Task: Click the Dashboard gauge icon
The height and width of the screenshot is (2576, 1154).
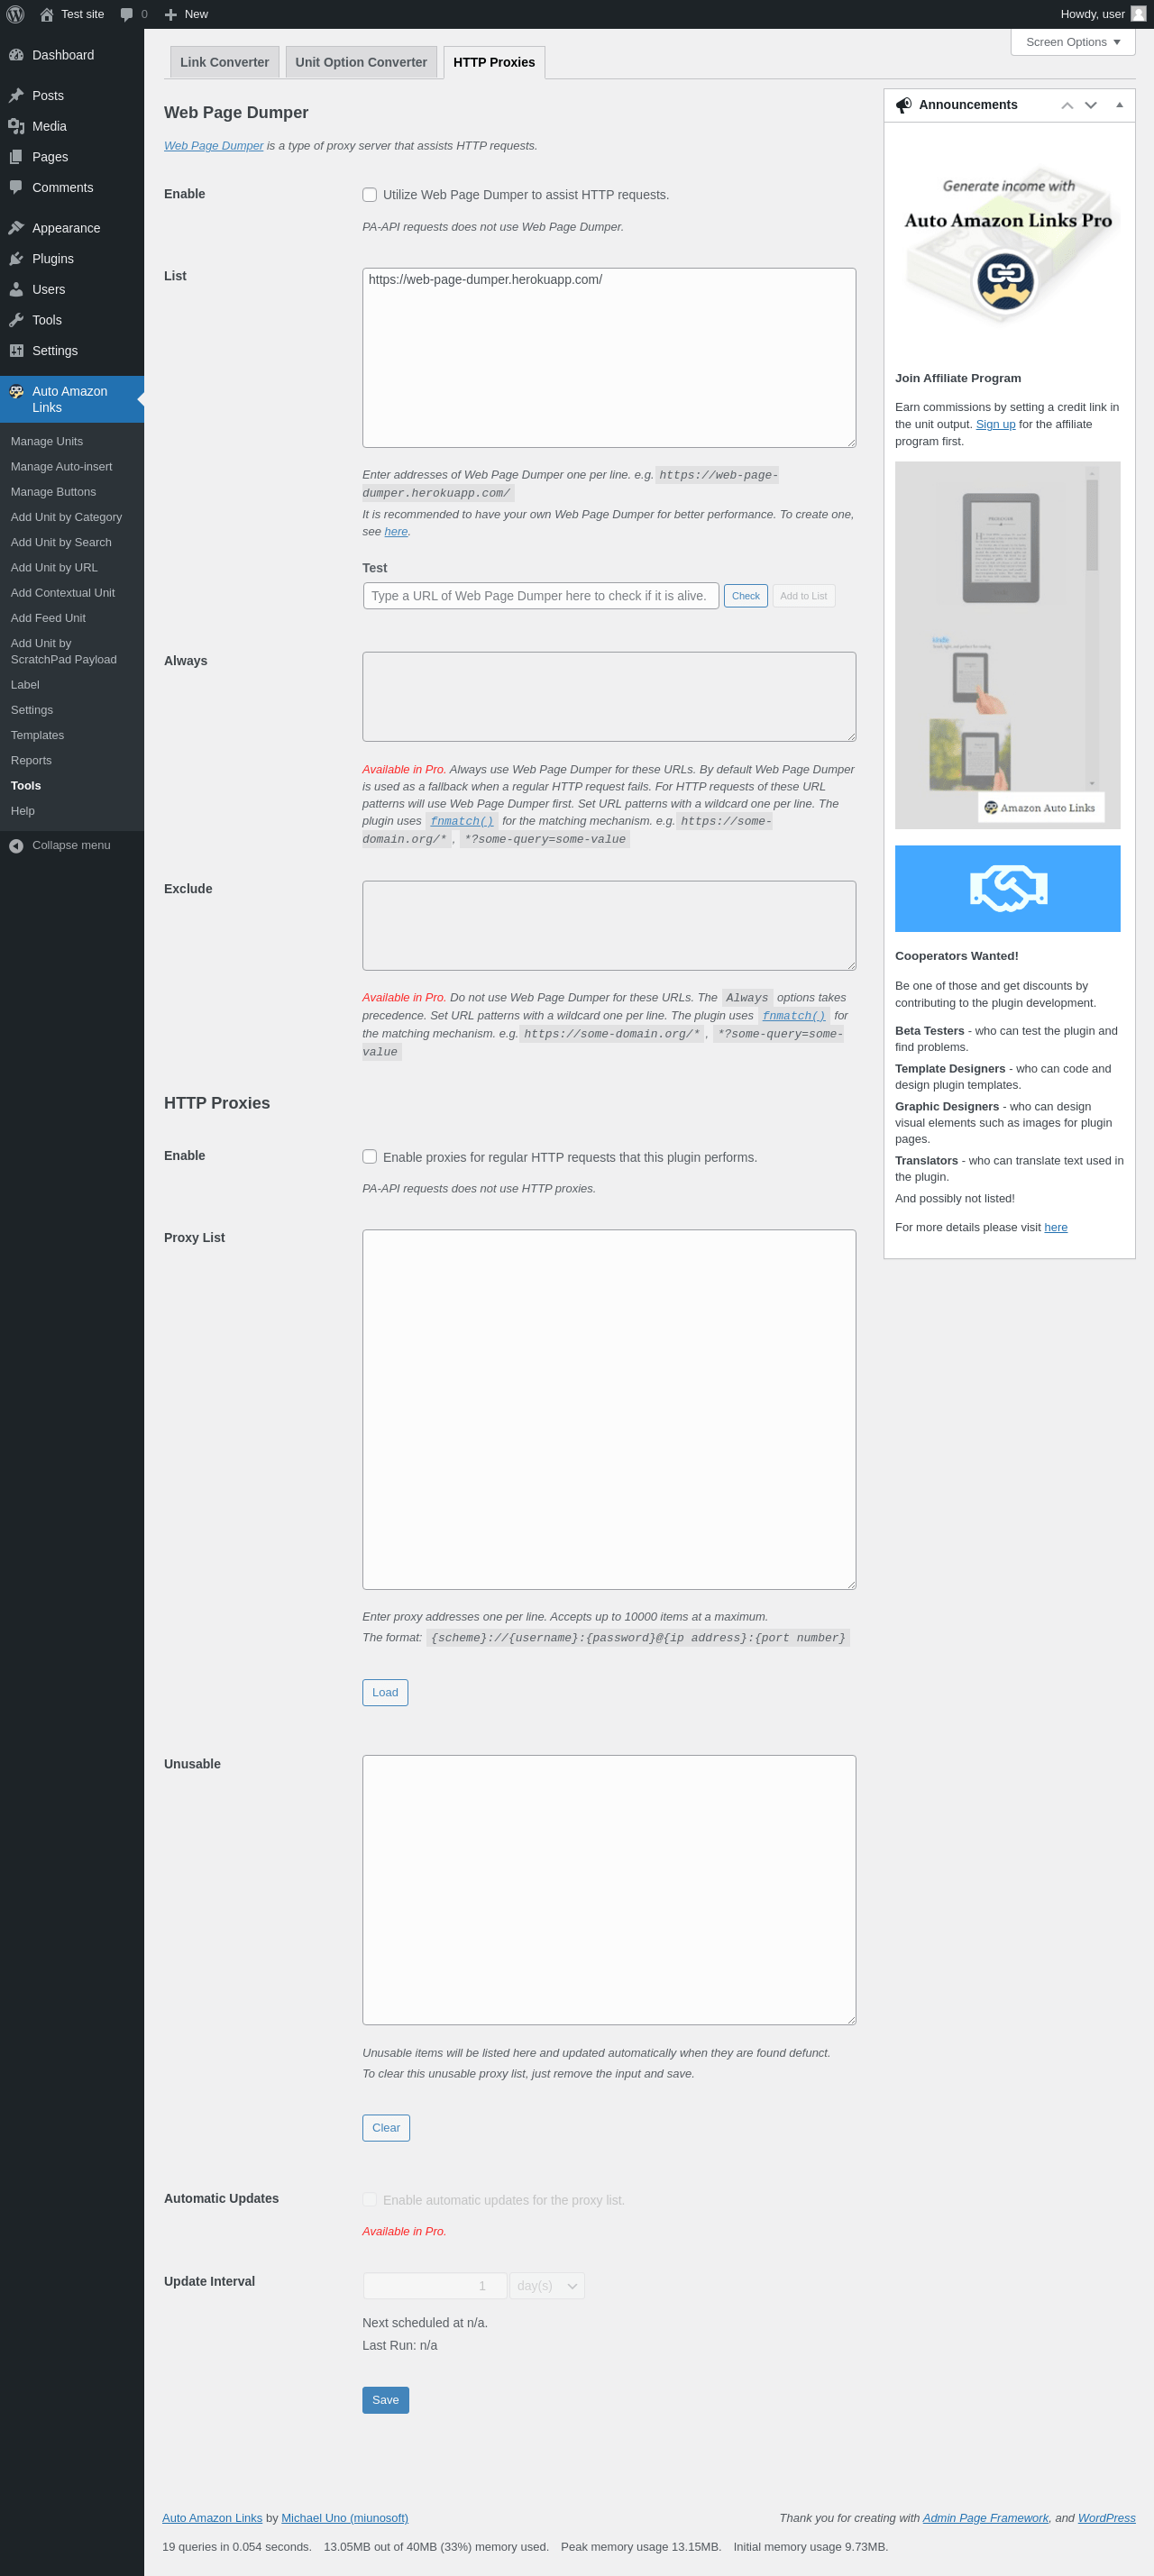Action: pyautogui.click(x=16, y=55)
